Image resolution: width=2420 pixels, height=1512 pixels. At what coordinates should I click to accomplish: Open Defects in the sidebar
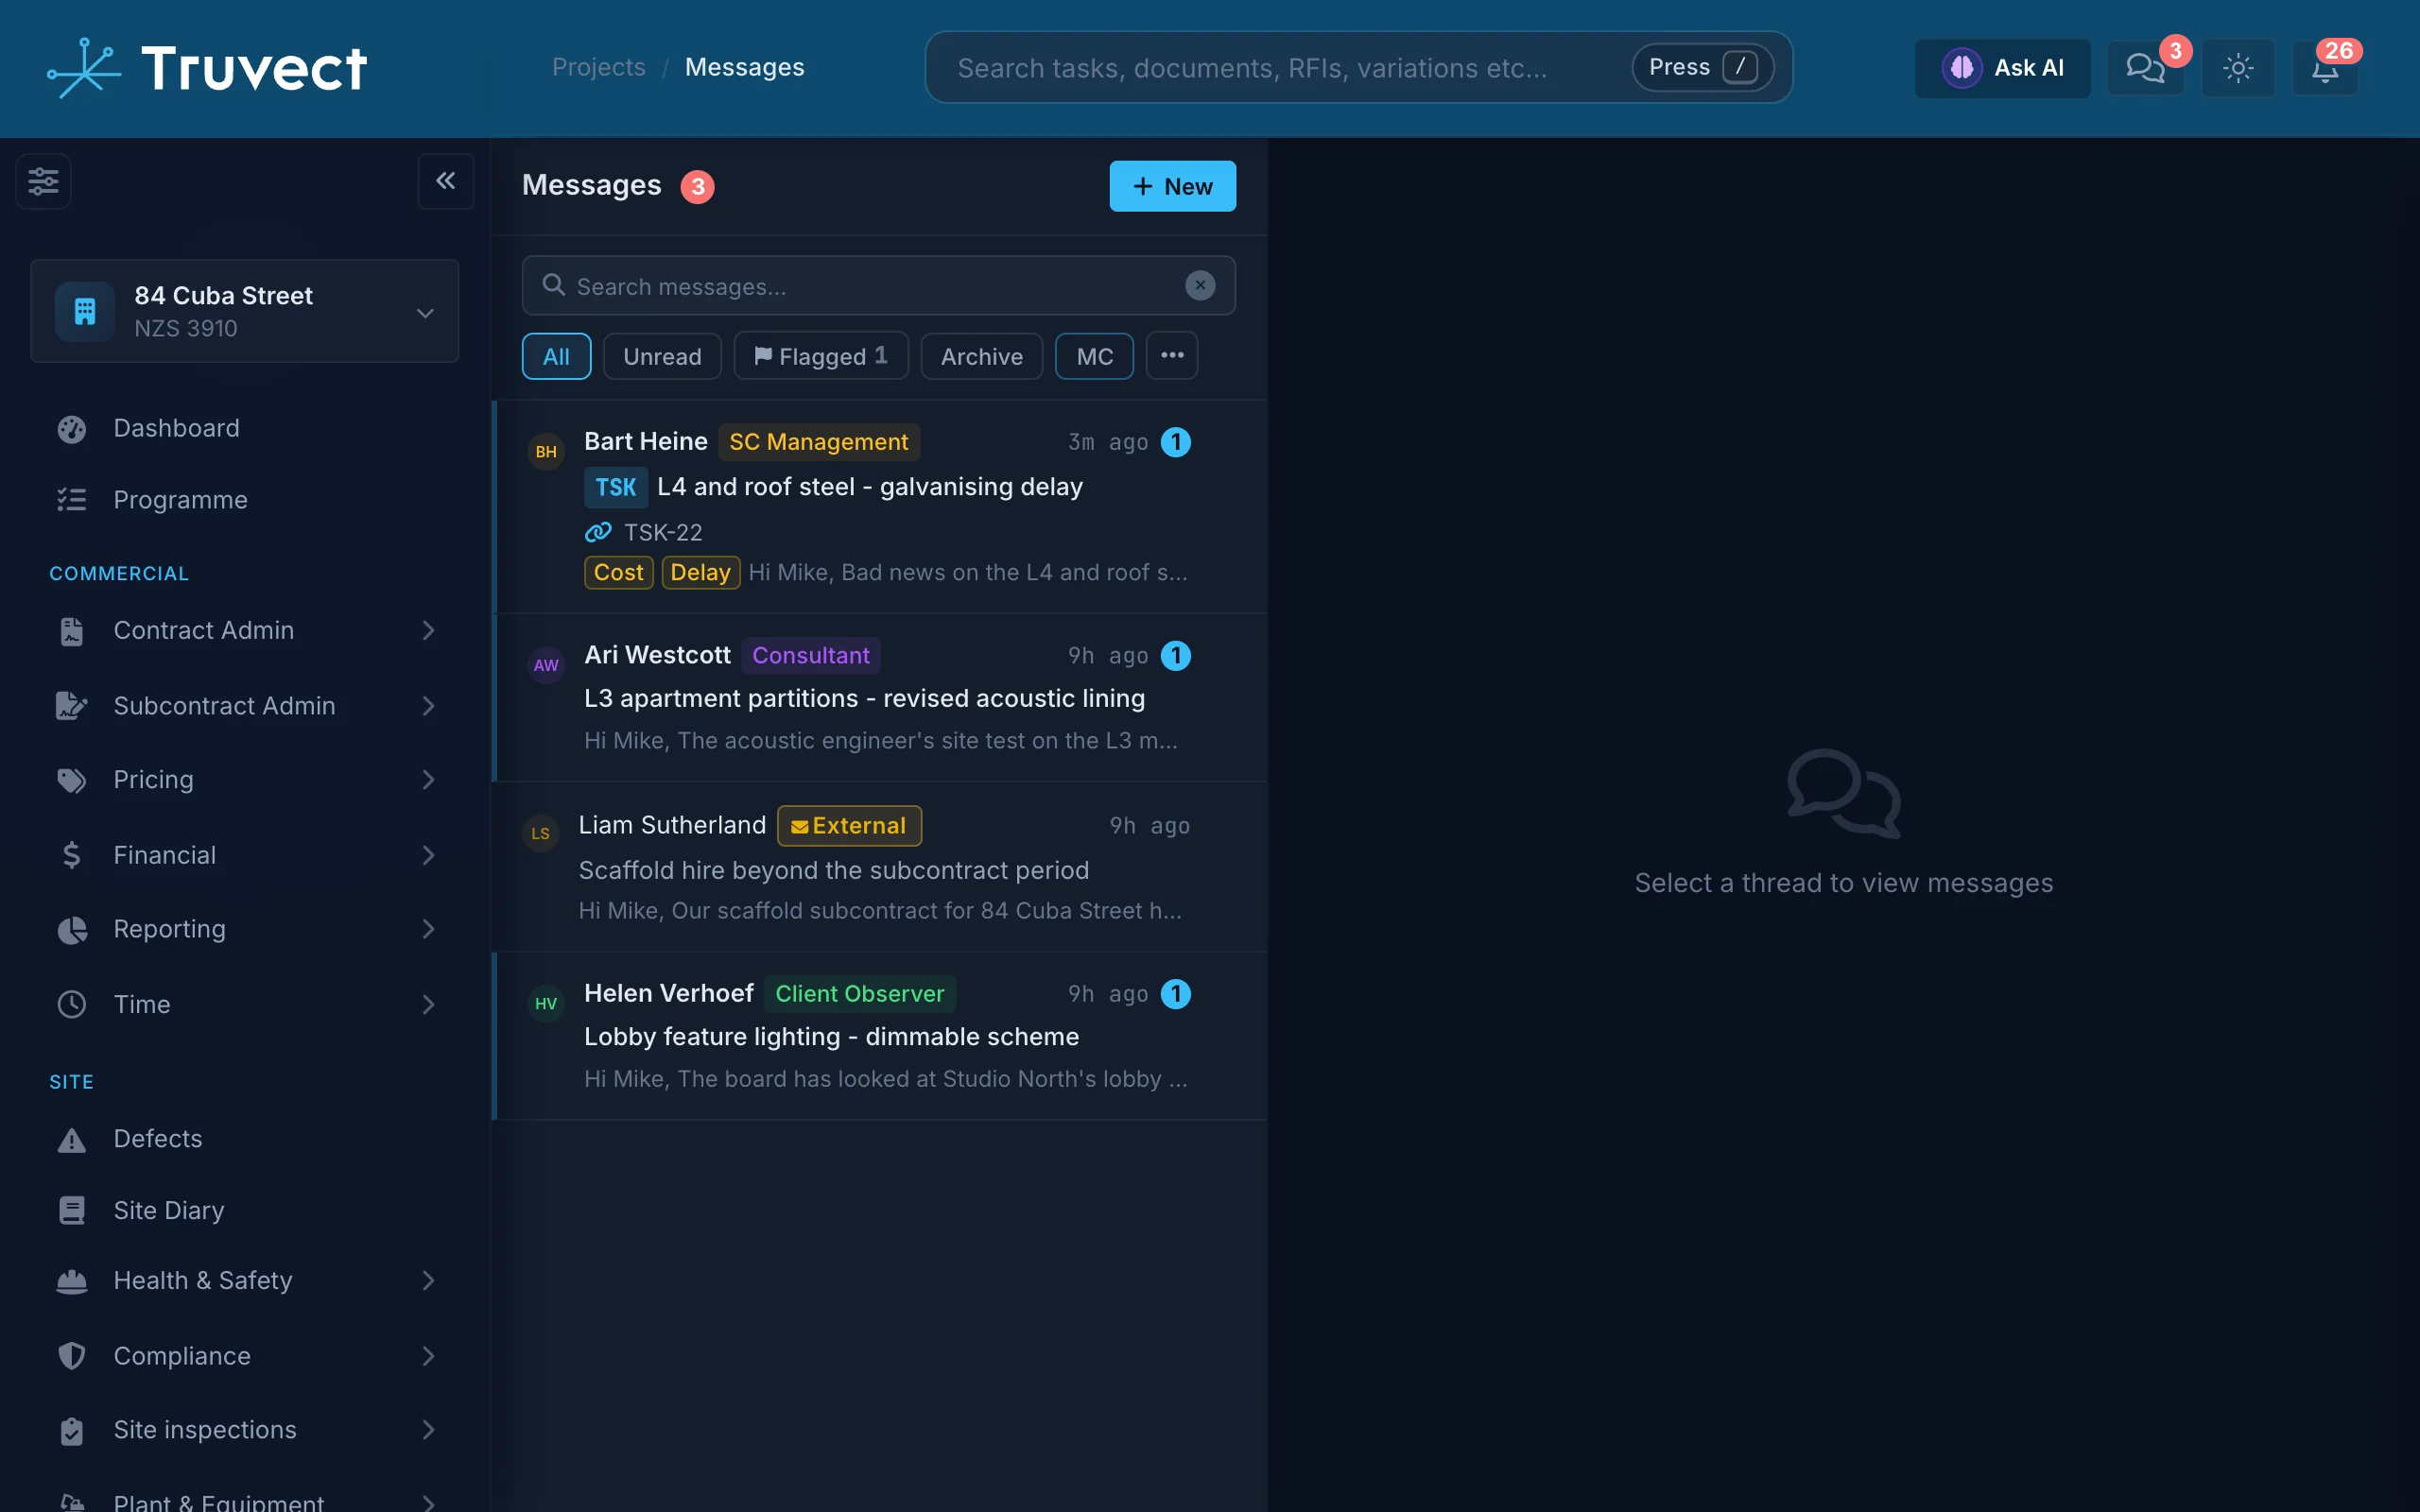(x=245, y=1139)
